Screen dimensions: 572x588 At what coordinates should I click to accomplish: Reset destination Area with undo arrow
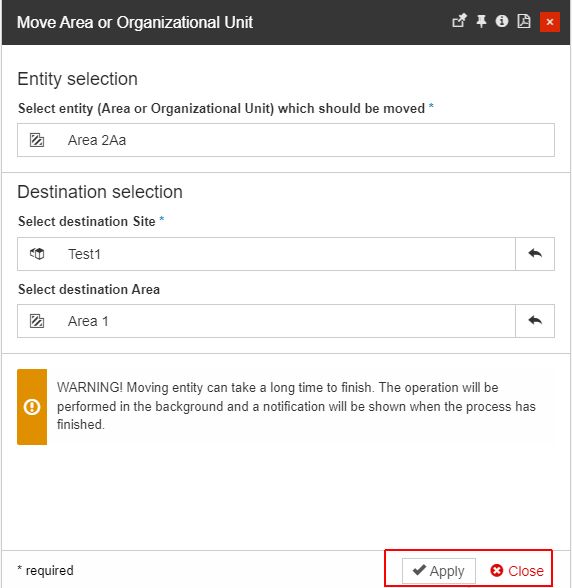535,321
